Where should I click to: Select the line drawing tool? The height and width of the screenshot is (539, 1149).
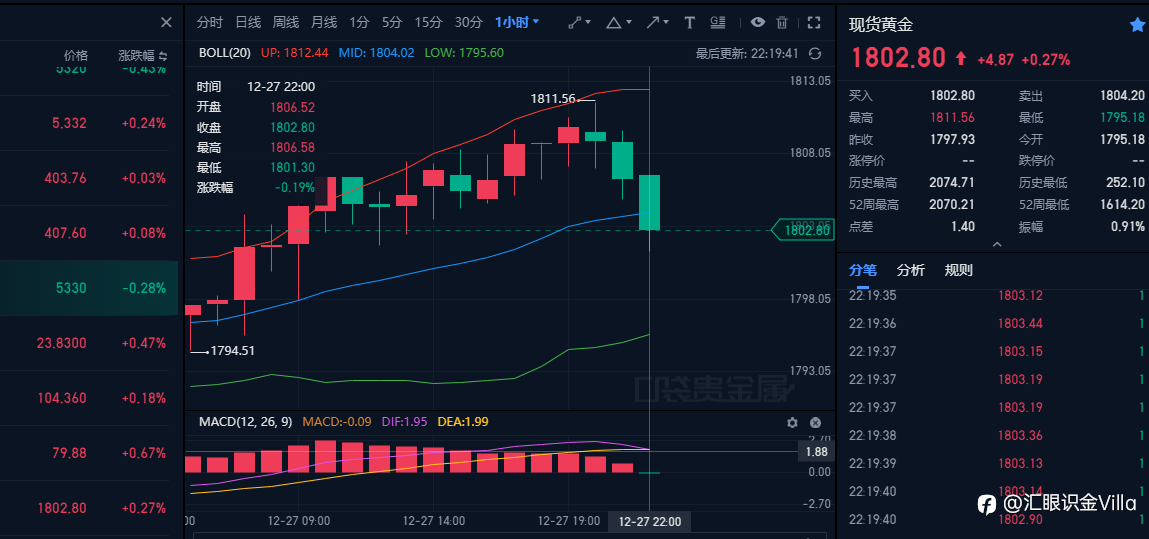576,23
